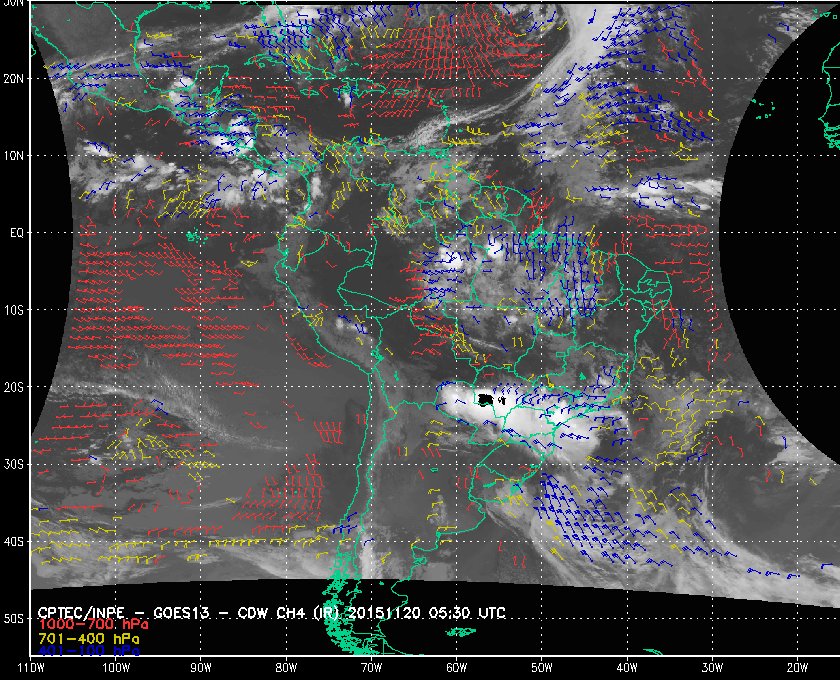Viewport: 840px width, 680px height.
Task: Click the red 1000-700 hPa legend entry
Action: pyautogui.click(x=92, y=624)
